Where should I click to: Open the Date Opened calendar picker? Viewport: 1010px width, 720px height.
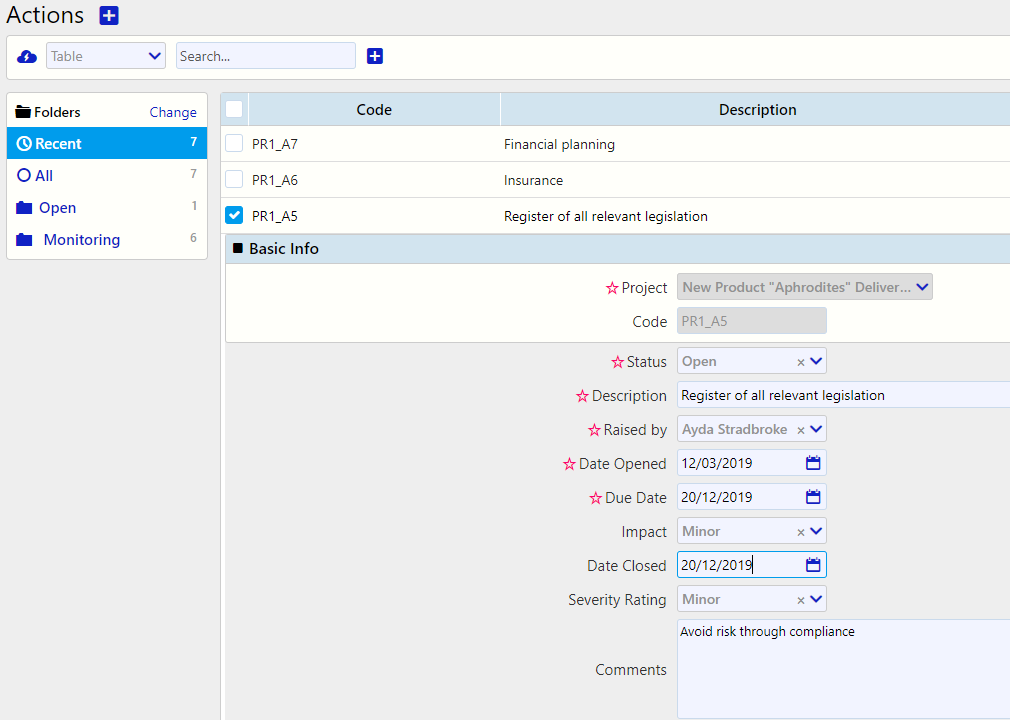tap(813, 463)
